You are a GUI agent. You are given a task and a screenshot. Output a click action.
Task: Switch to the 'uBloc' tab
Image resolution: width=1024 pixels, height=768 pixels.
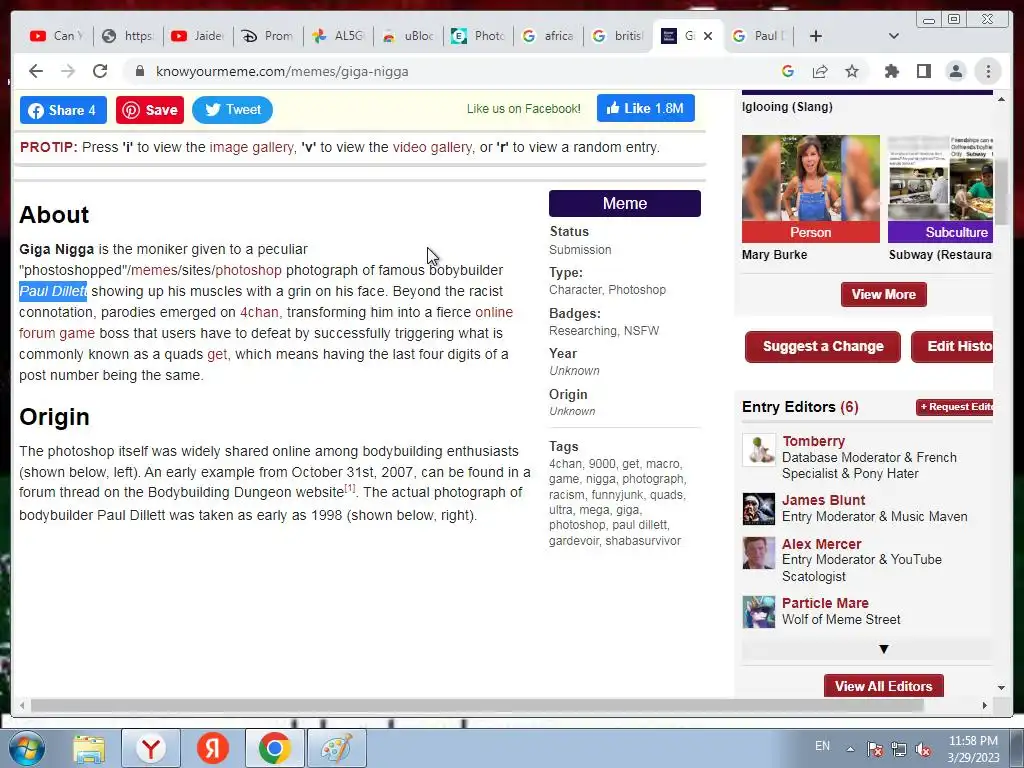pyautogui.click(x=409, y=36)
